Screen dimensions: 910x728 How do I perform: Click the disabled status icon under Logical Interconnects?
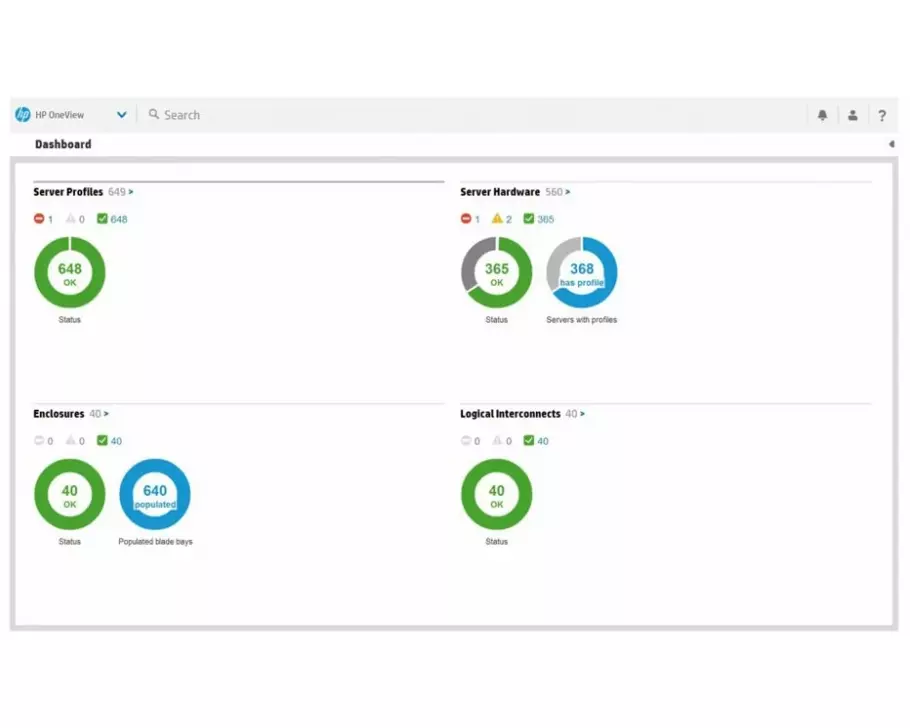[464, 440]
